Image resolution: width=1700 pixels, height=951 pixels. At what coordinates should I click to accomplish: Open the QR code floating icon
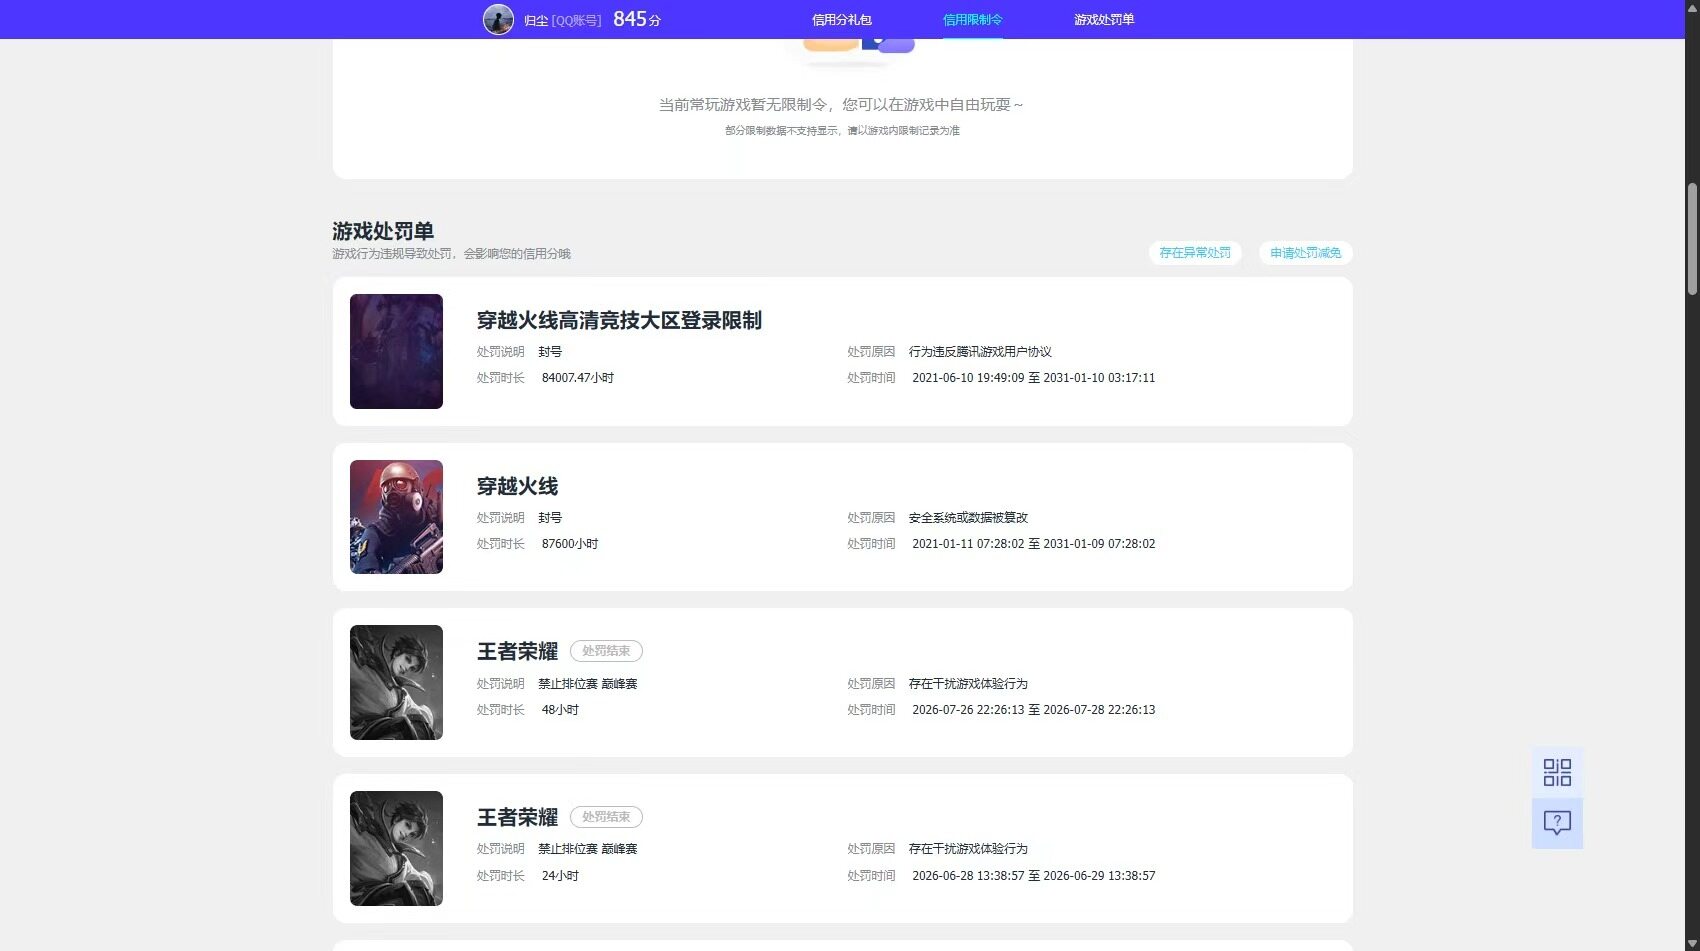coord(1557,772)
